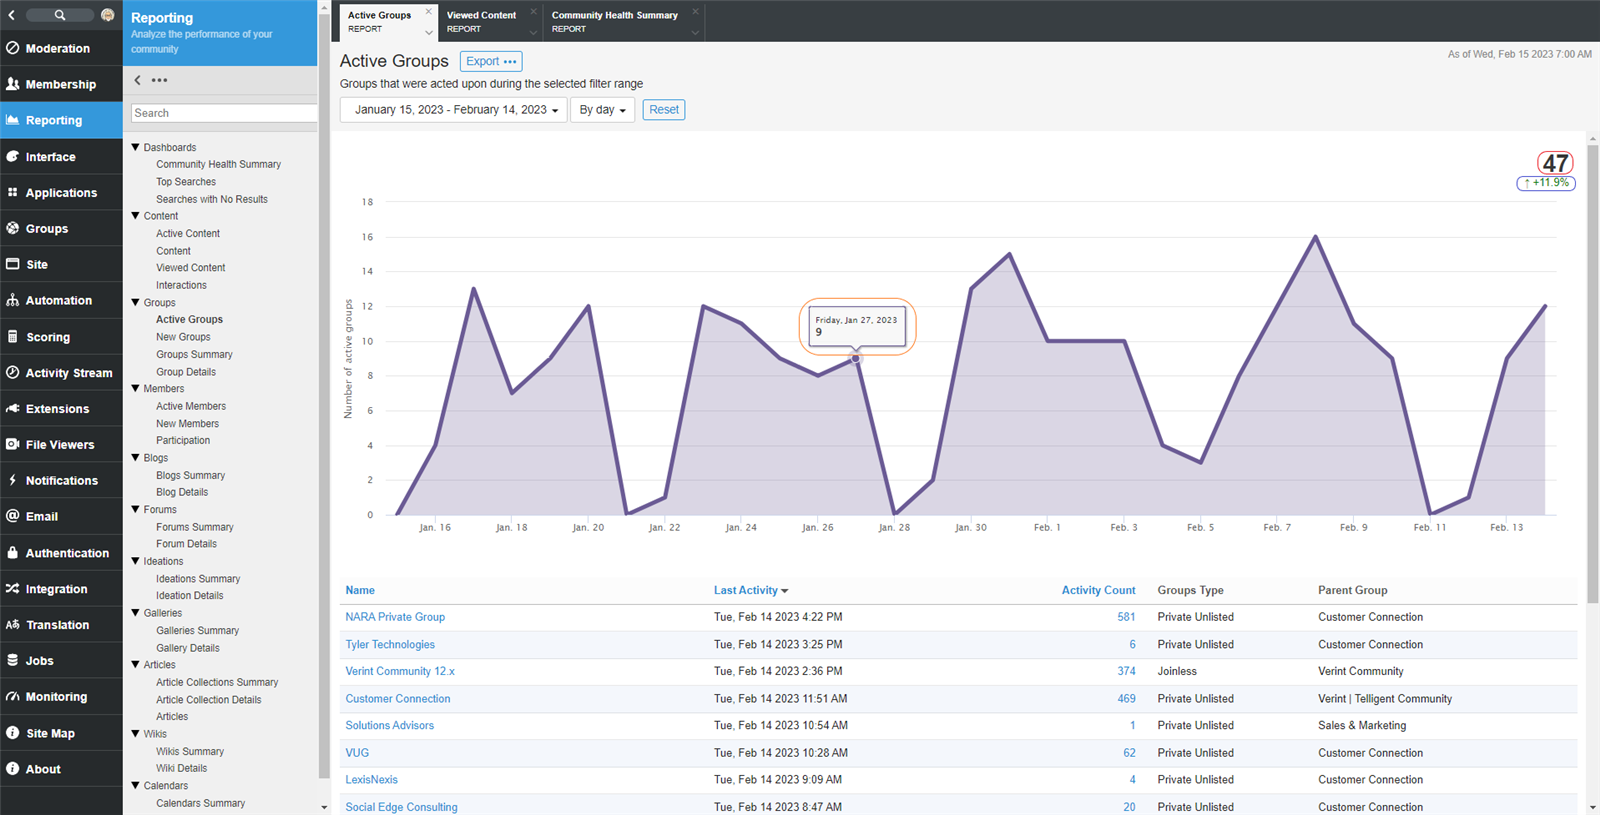This screenshot has height=815, width=1600.
Task: Collapse the Ideations tree section
Action: (x=135, y=561)
